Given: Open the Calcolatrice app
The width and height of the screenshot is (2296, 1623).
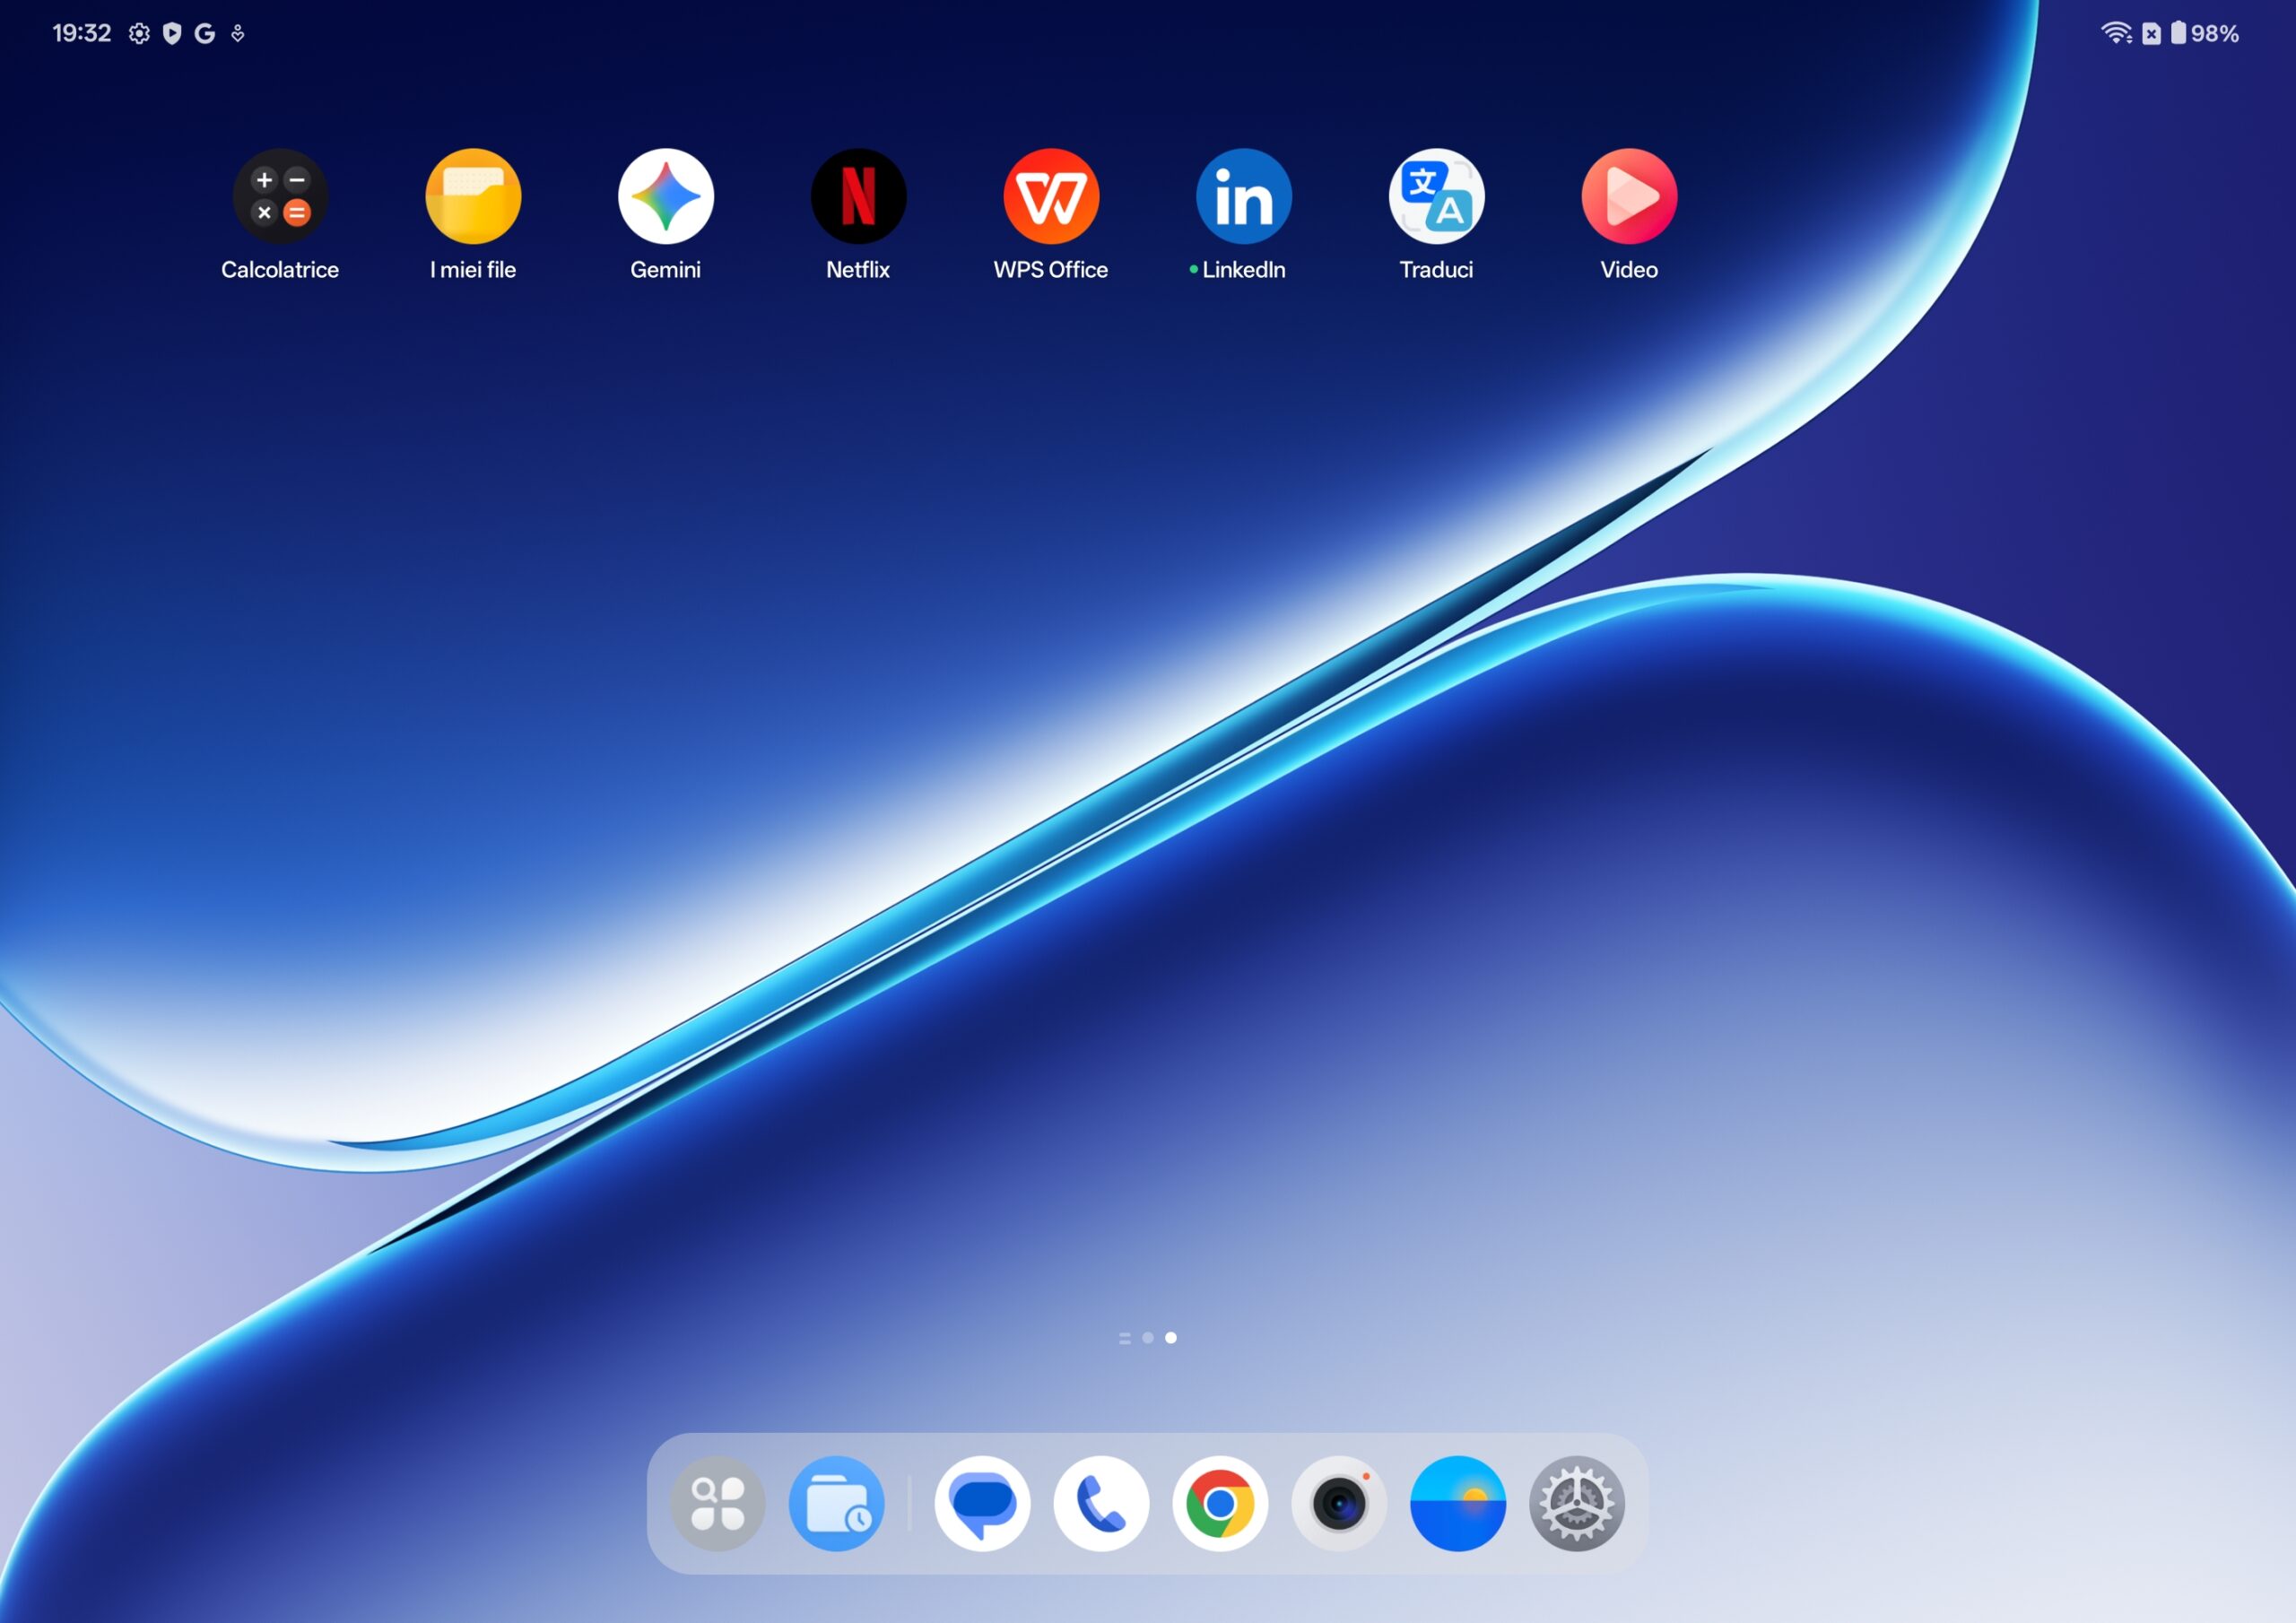Looking at the screenshot, I should click(280, 196).
